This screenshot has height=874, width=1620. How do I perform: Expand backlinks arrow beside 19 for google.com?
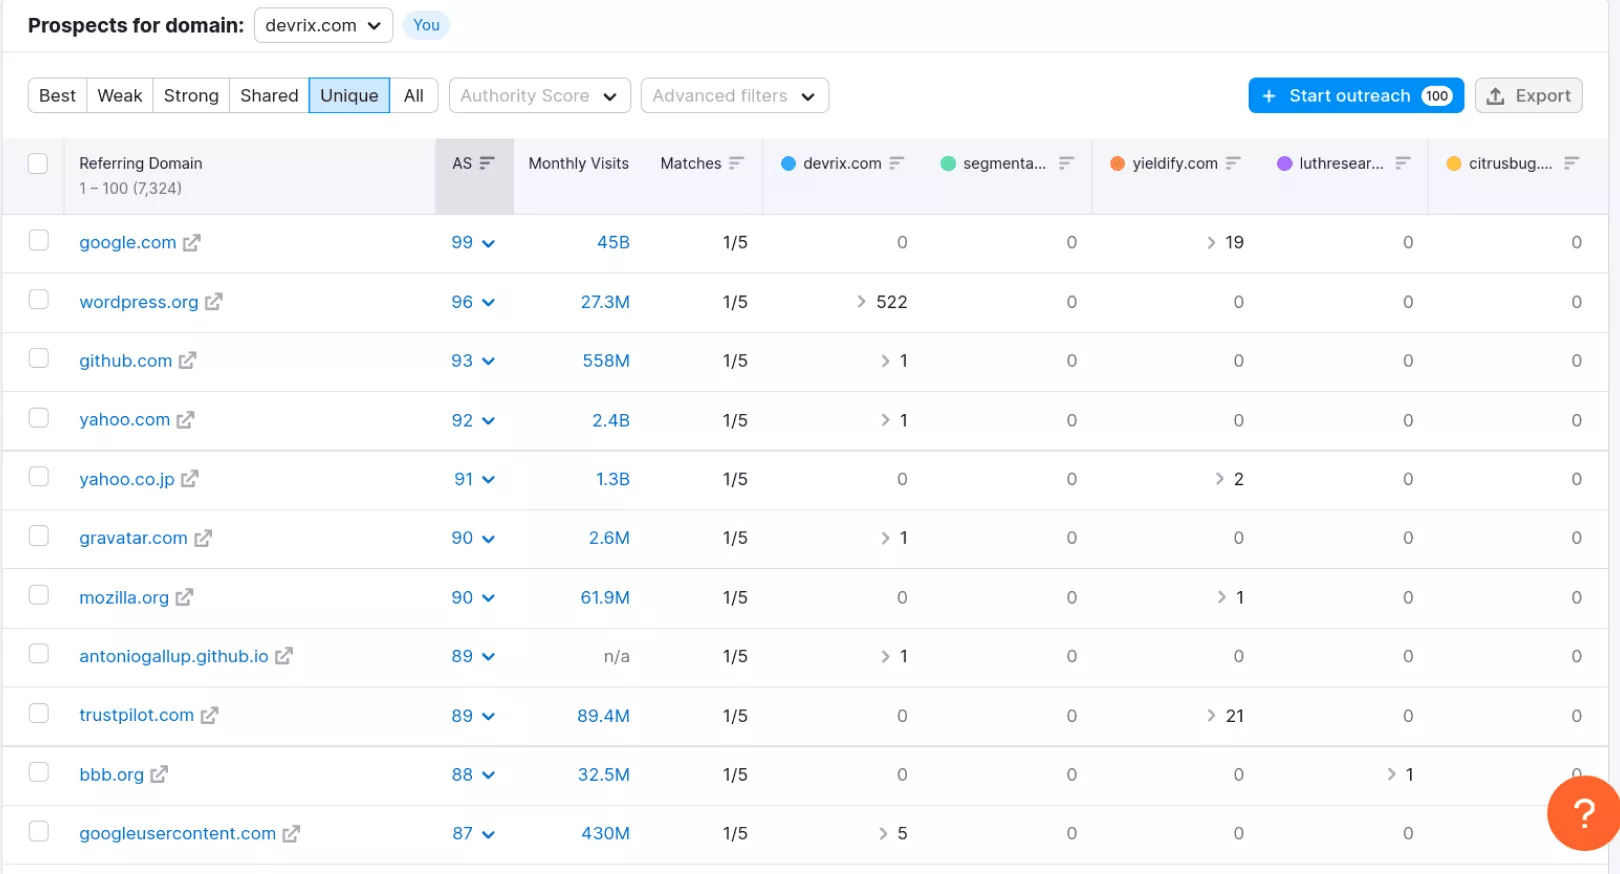pyautogui.click(x=1211, y=242)
